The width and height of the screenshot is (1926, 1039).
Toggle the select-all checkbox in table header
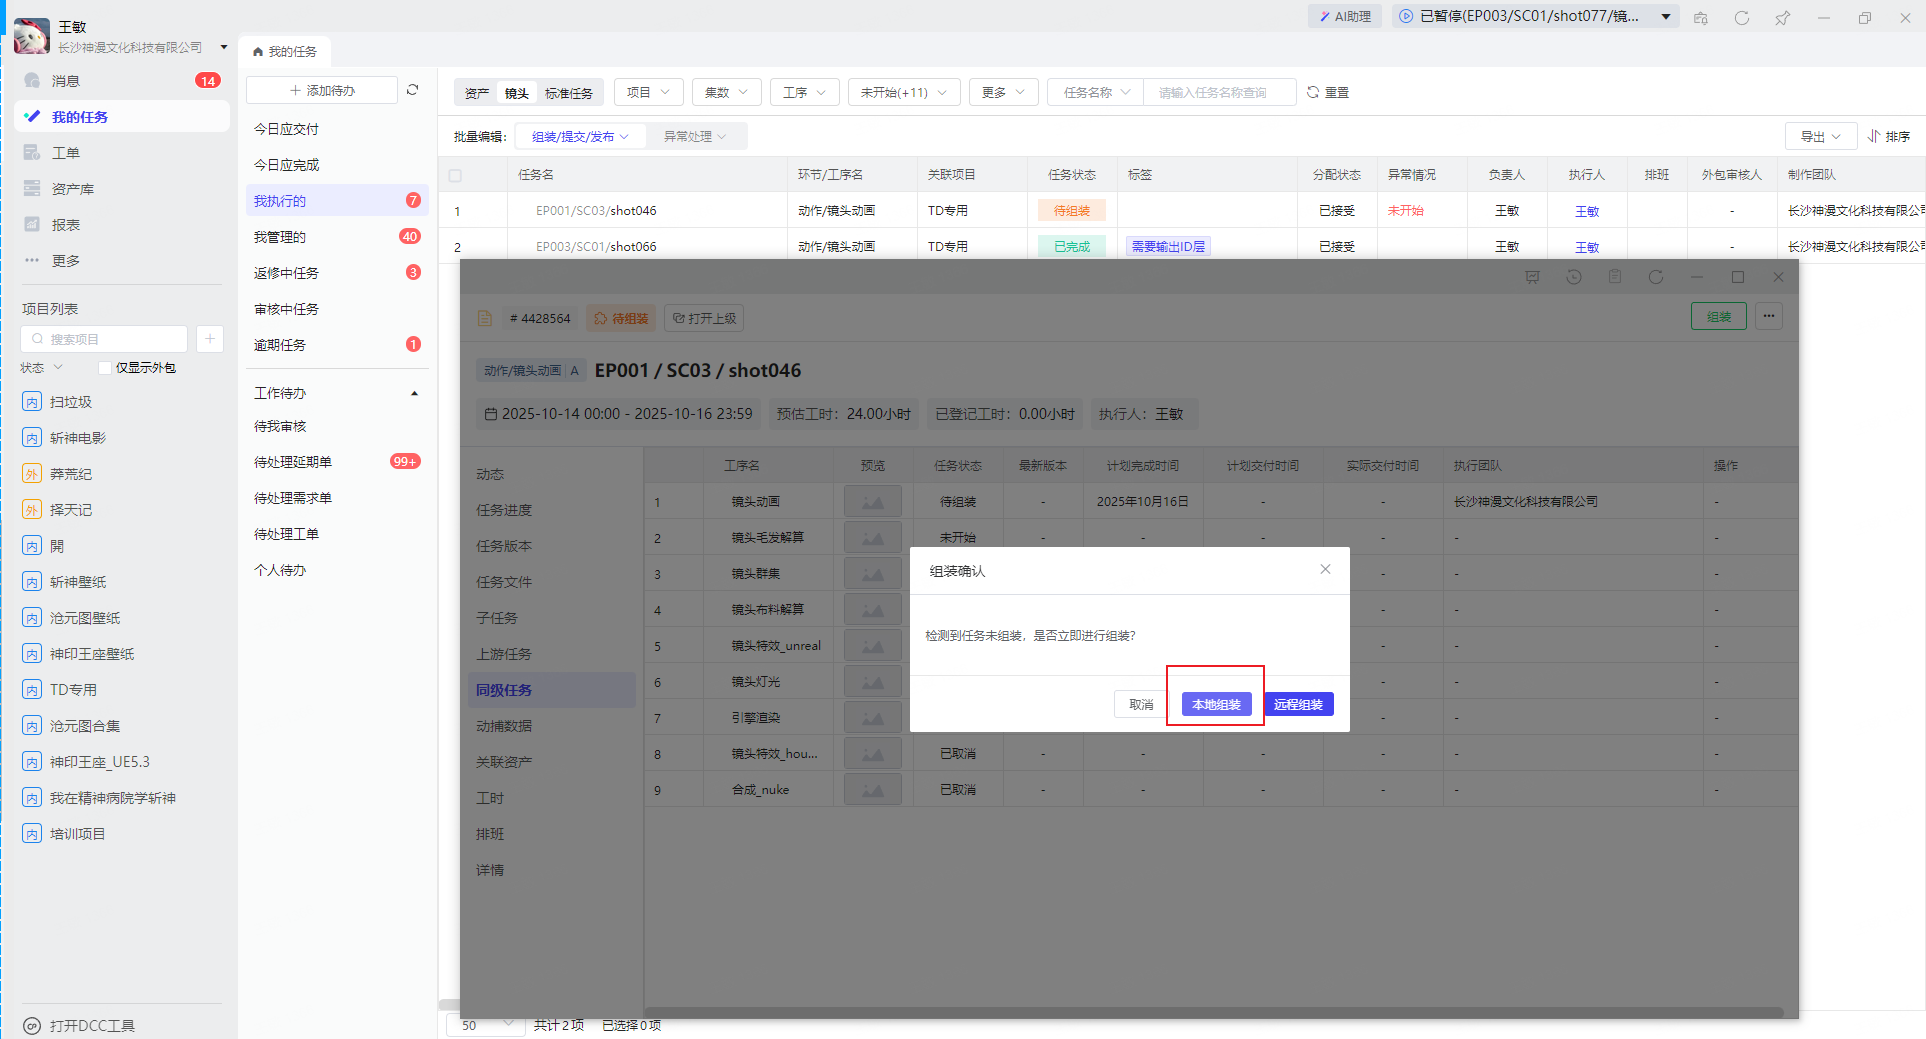pos(455,175)
